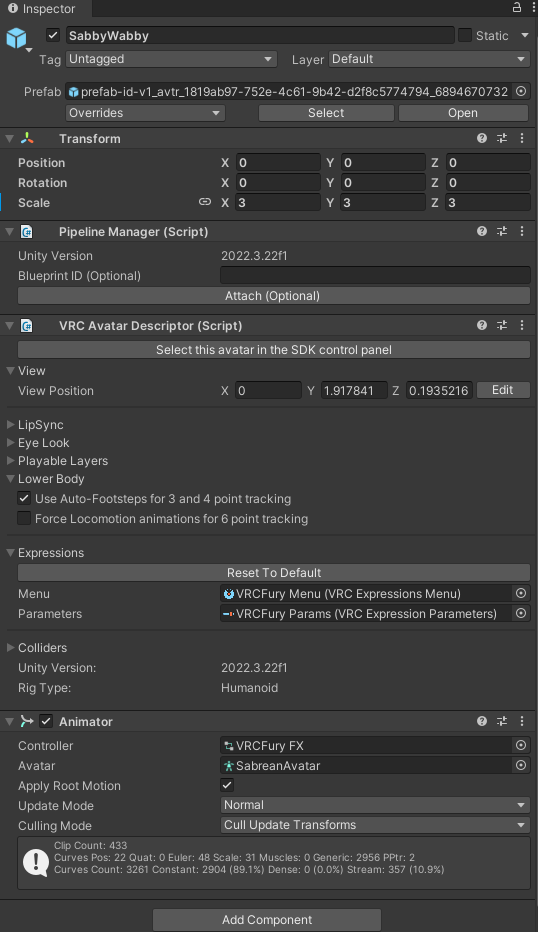This screenshot has width=538, height=932.
Task: Uncheck Use Auto-Footsteps for 3 and 4 point tracking
Action: coord(24,498)
